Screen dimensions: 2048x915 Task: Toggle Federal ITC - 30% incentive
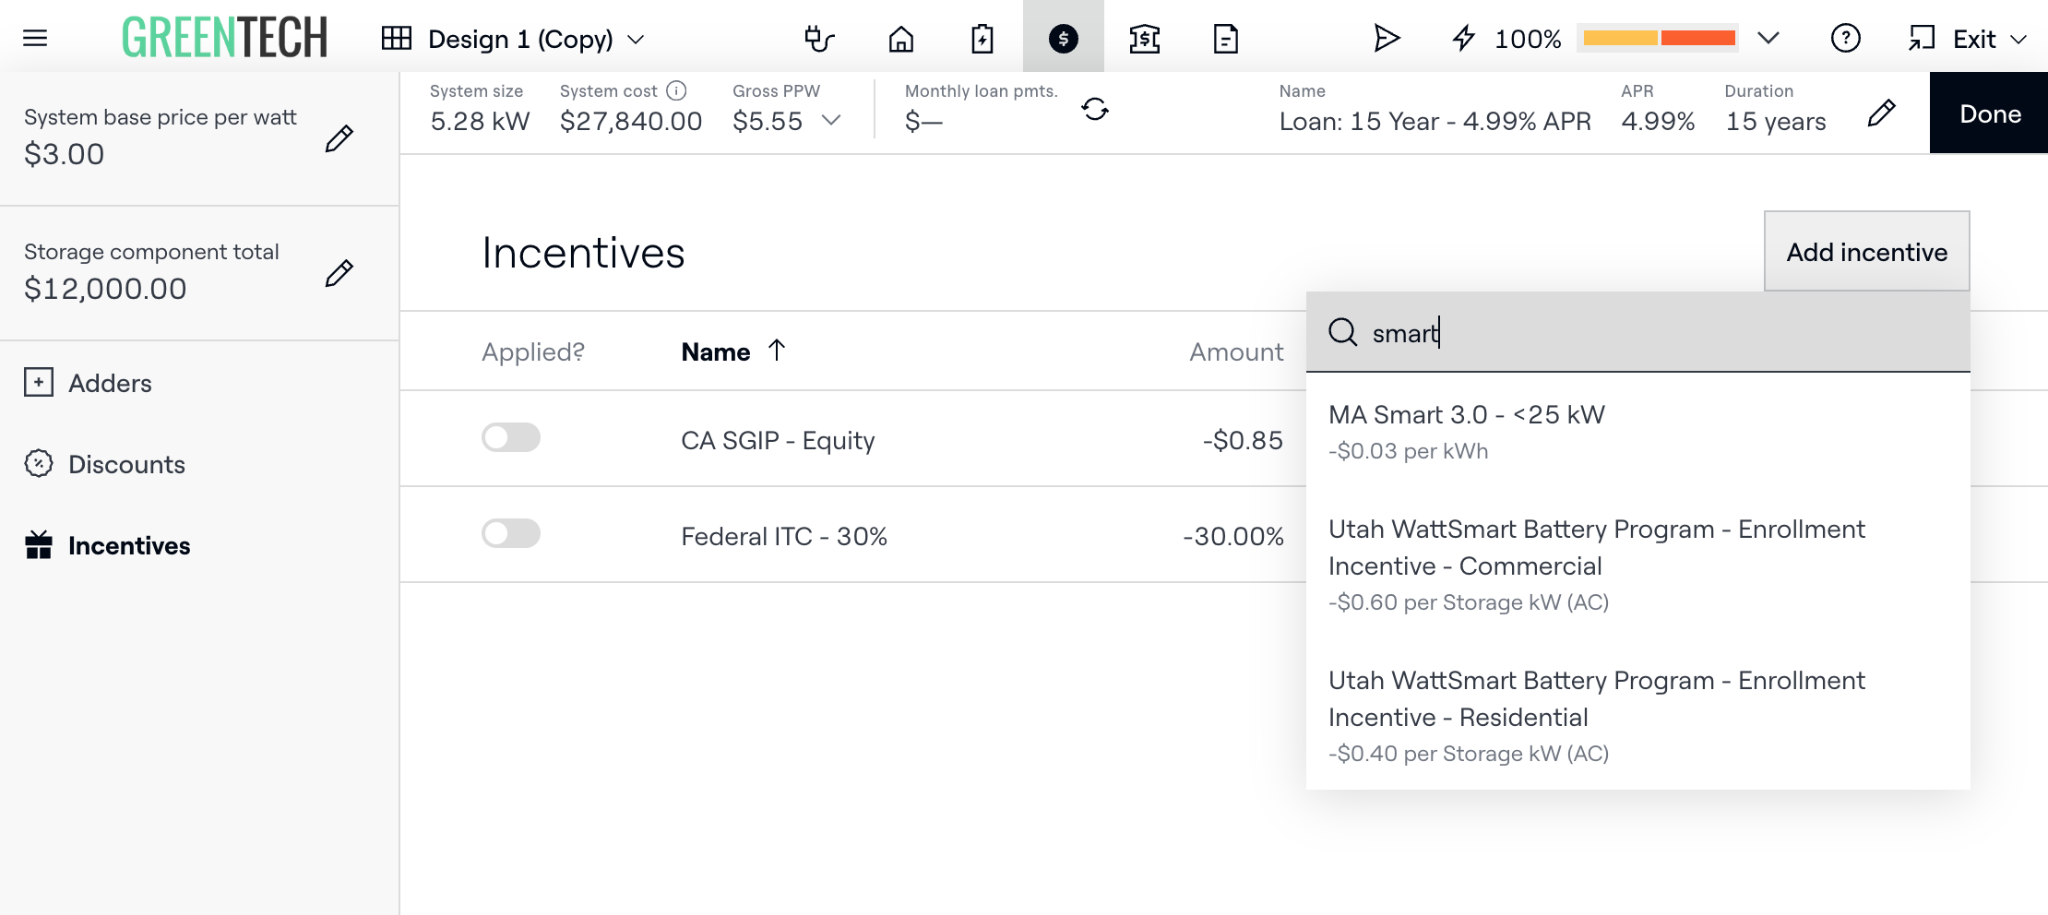tap(511, 533)
